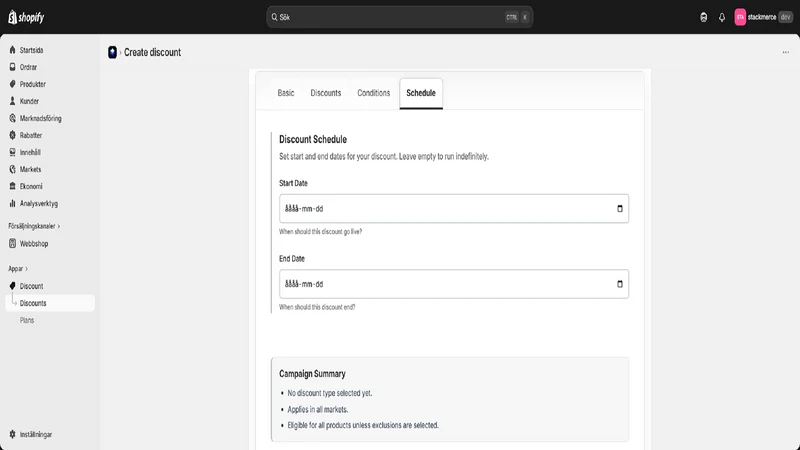Switch to the Discounts tab
The height and width of the screenshot is (450, 800).
click(326, 93)
